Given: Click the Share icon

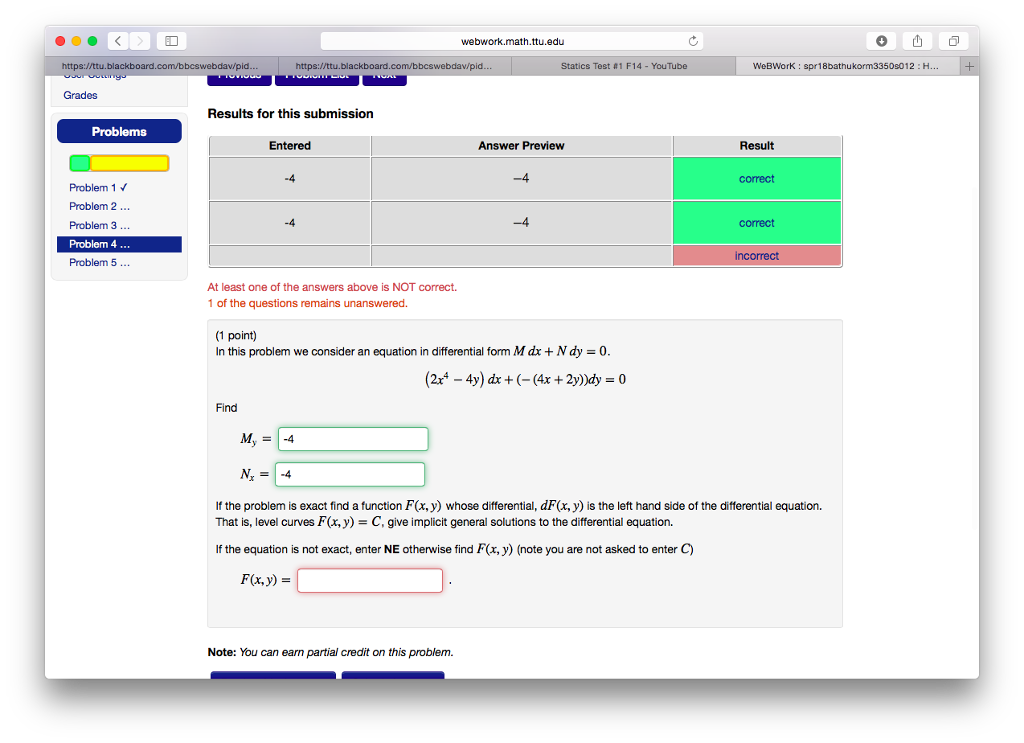Looking at the screenshot, I should 917,40.
